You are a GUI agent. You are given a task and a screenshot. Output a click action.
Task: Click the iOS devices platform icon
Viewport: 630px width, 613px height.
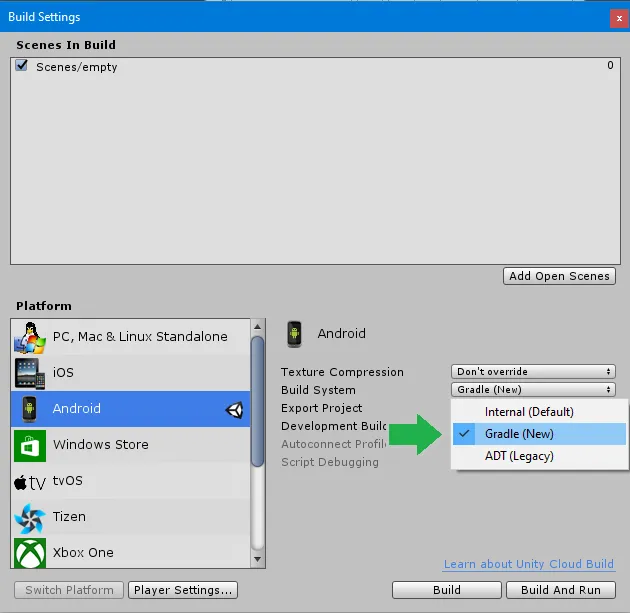[30, 373]
